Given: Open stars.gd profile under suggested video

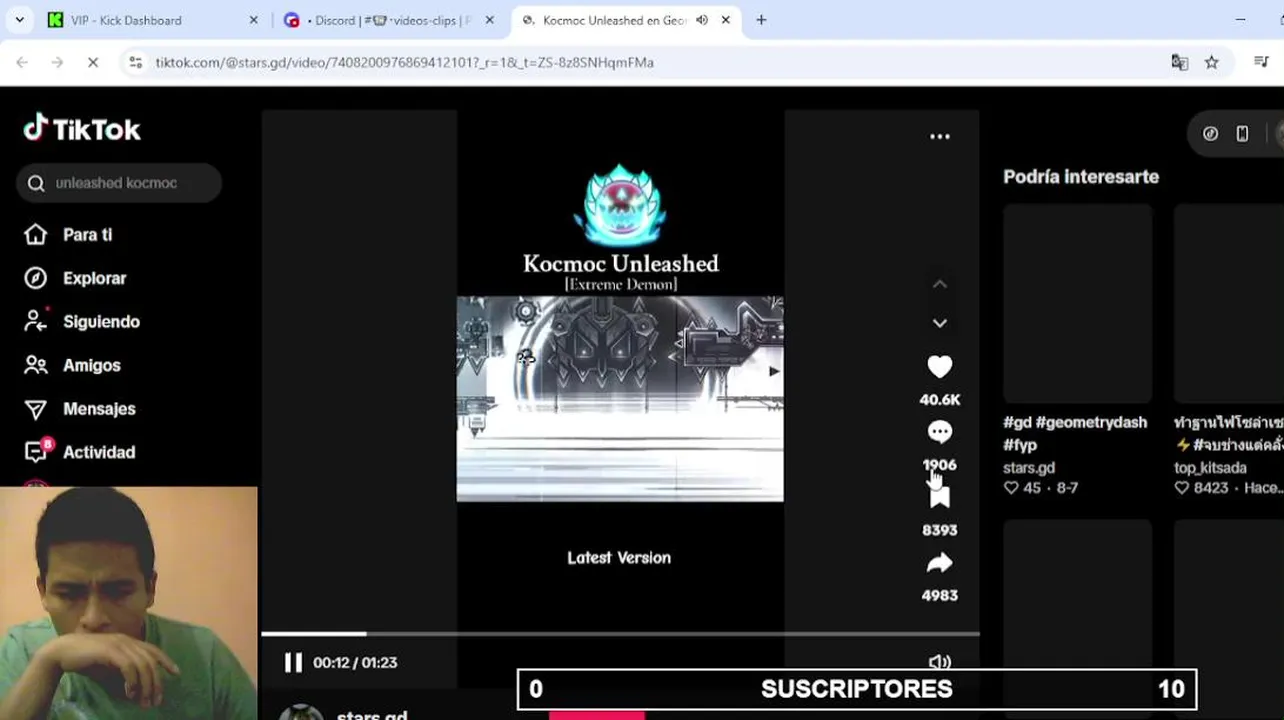Looking at the screenshot, I should click(x=1029, y=467).
